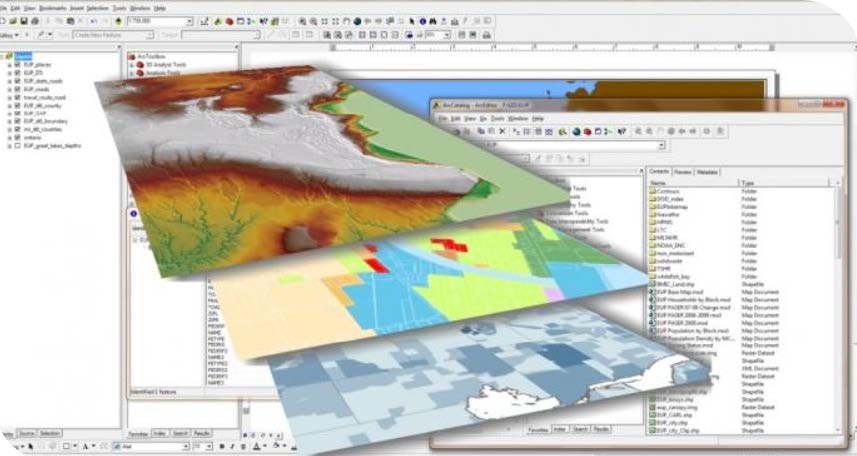Toggle the EUP_places layer checkbox
The height and width of the screenshot is (456, 857).
coord(18,65)
